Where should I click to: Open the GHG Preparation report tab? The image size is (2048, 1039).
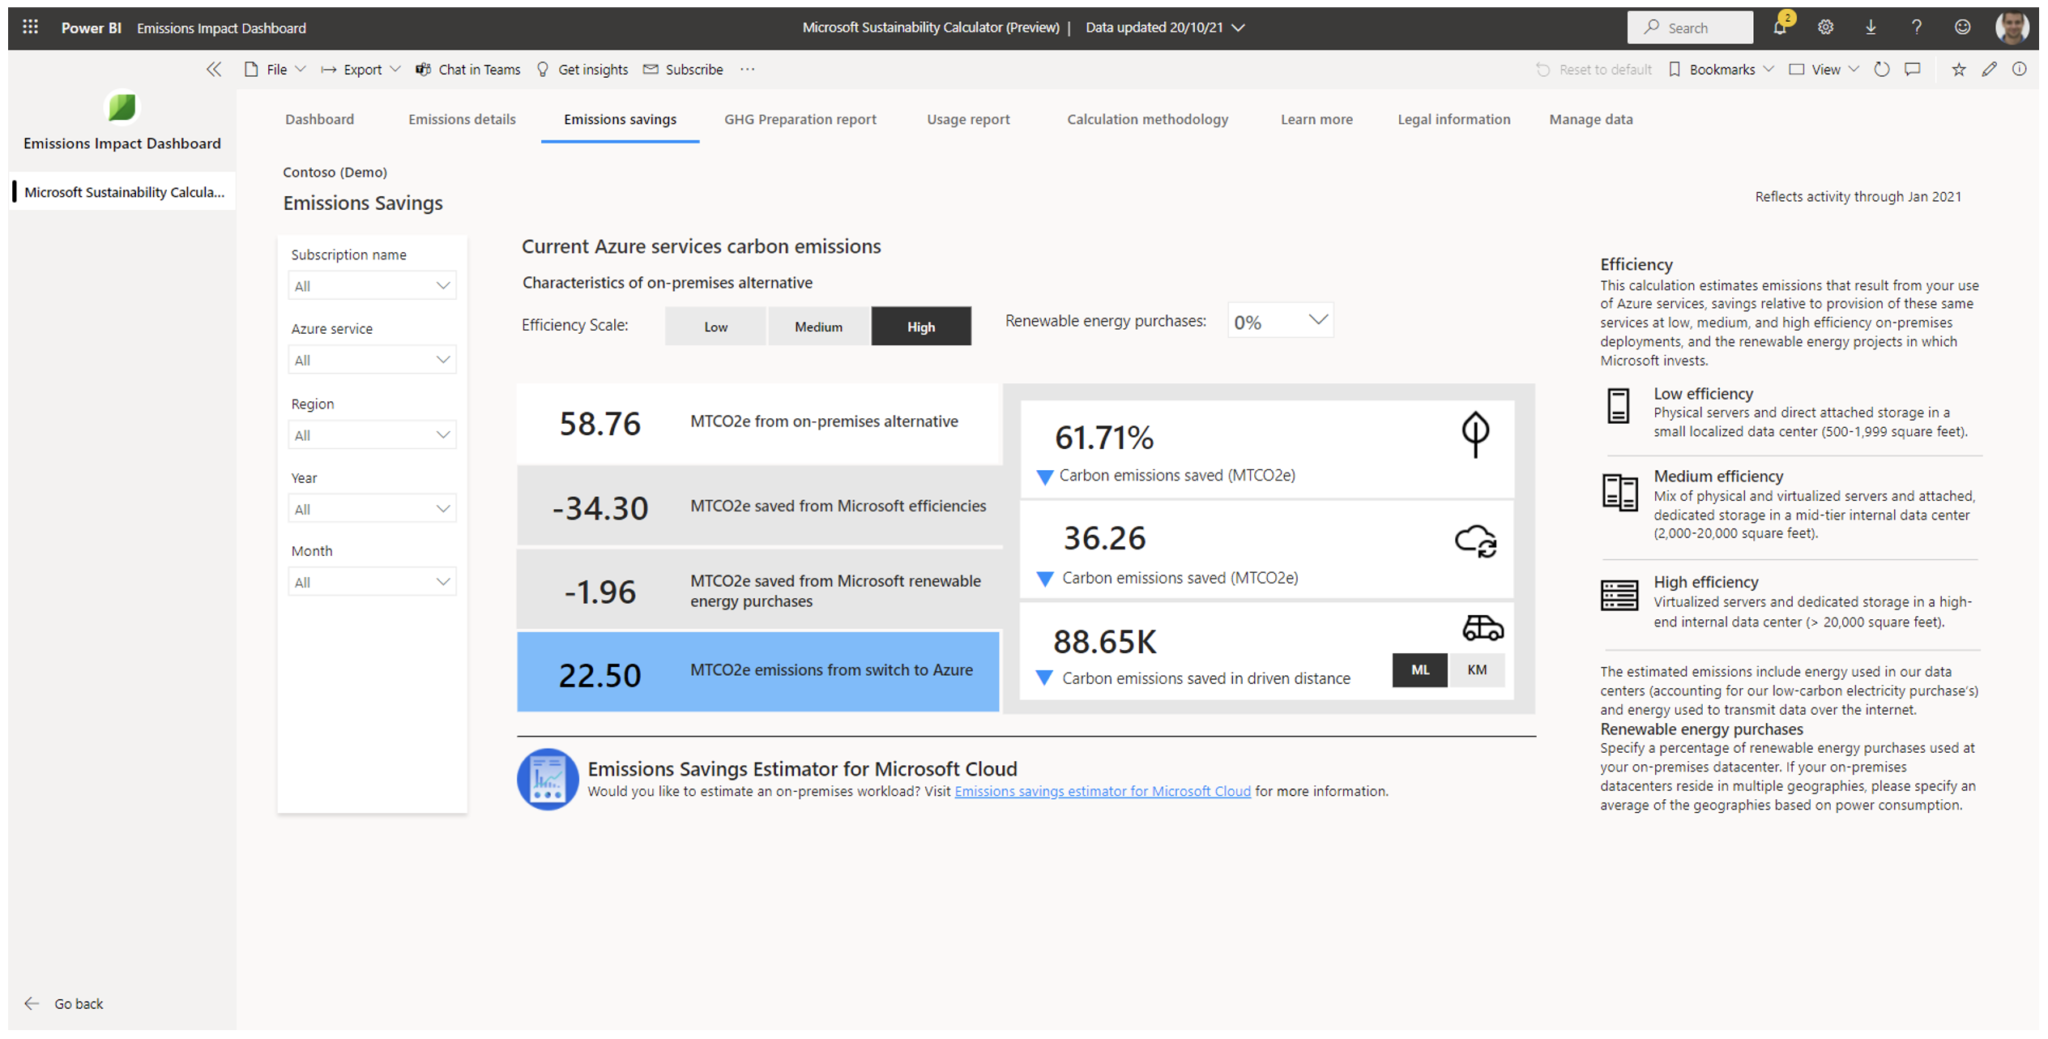[800, 119]
